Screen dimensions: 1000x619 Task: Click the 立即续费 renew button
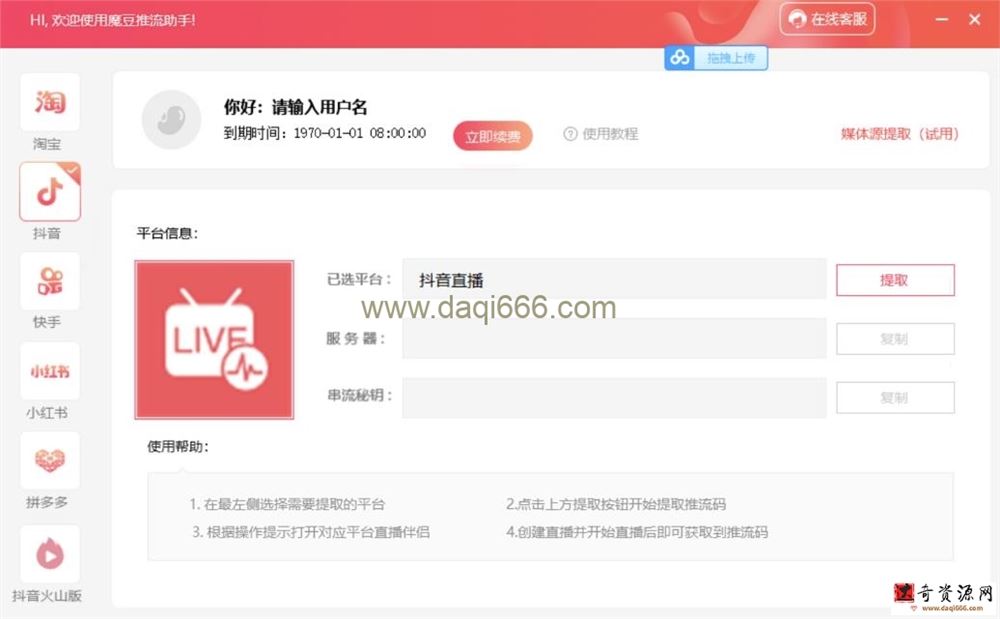click(x=492, y=136)
